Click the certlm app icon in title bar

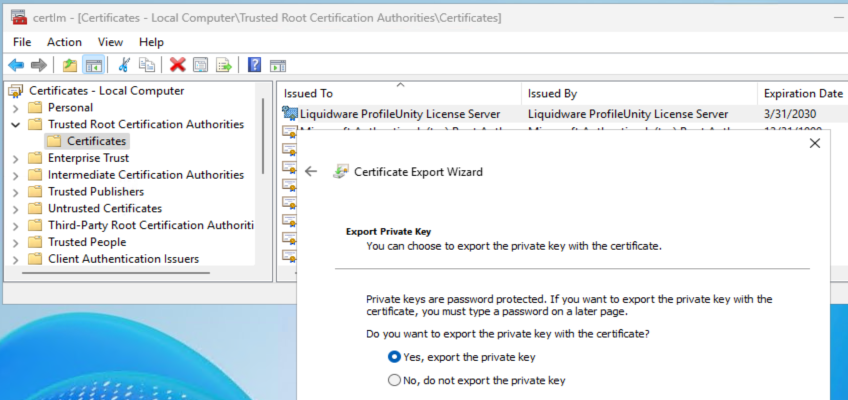19,17
